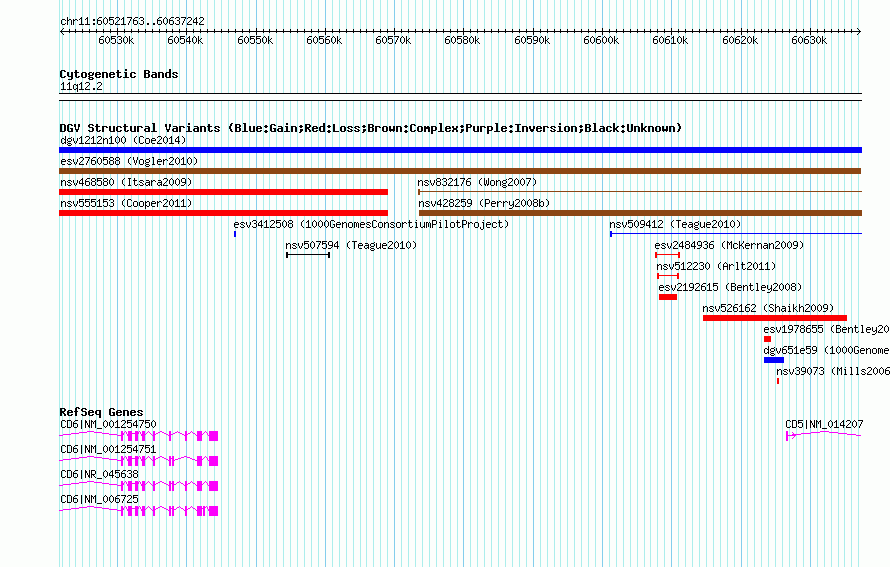Click the nsv512230 (Arlt2011) text label

coord(716,266)
